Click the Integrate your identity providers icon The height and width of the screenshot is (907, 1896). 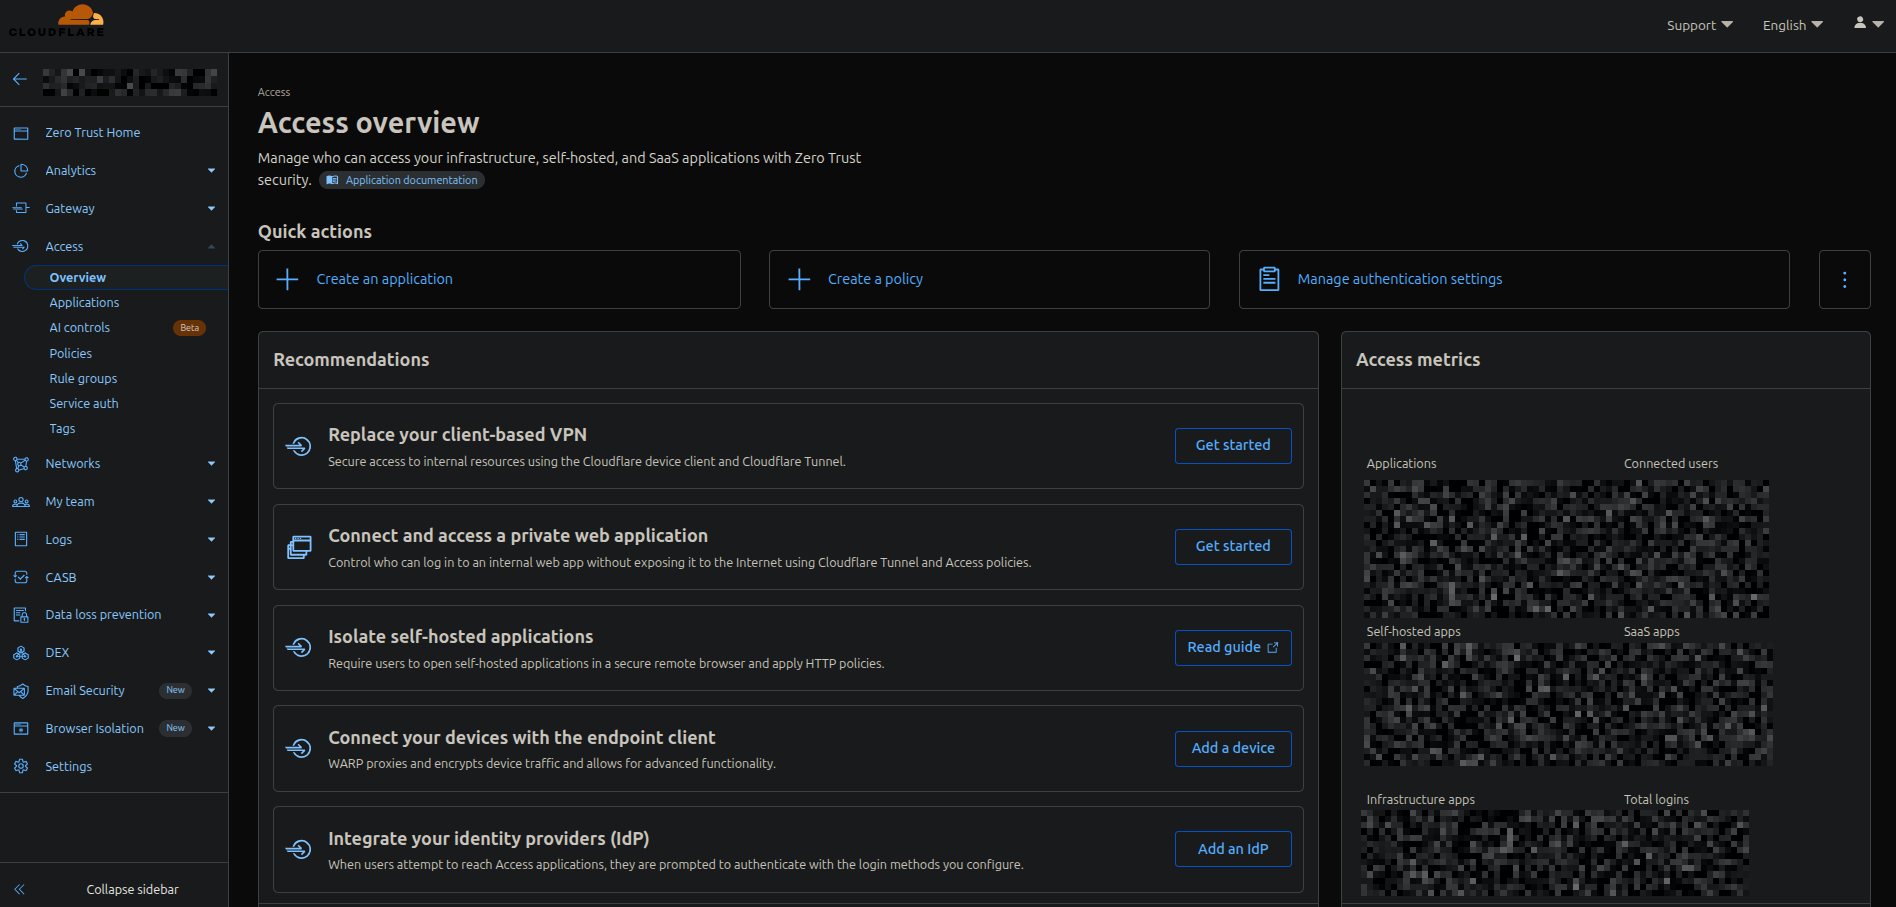[x=299, y=850]
